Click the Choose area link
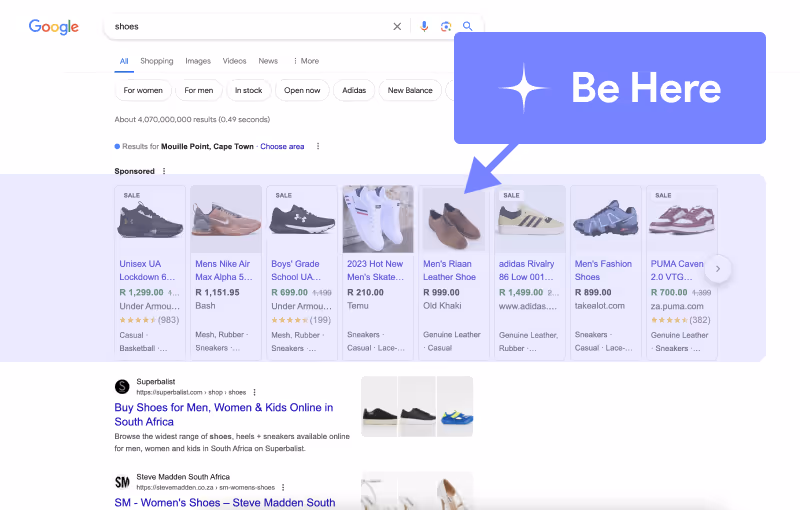This screenshot has height=510, width=800. point(282,146)
